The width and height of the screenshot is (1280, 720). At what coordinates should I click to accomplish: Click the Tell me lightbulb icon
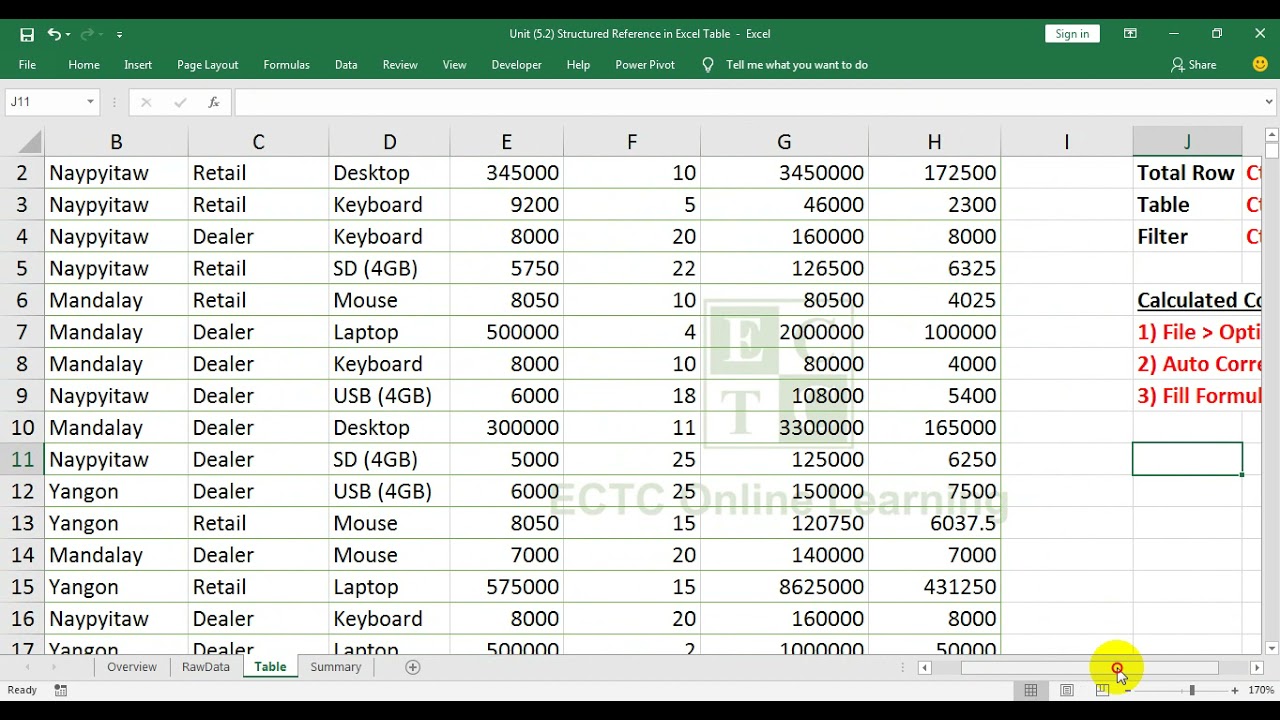tap(708, 65)
